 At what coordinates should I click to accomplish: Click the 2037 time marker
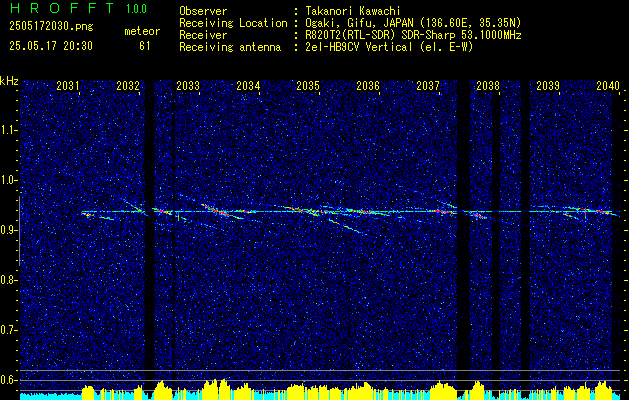point(428,86)
